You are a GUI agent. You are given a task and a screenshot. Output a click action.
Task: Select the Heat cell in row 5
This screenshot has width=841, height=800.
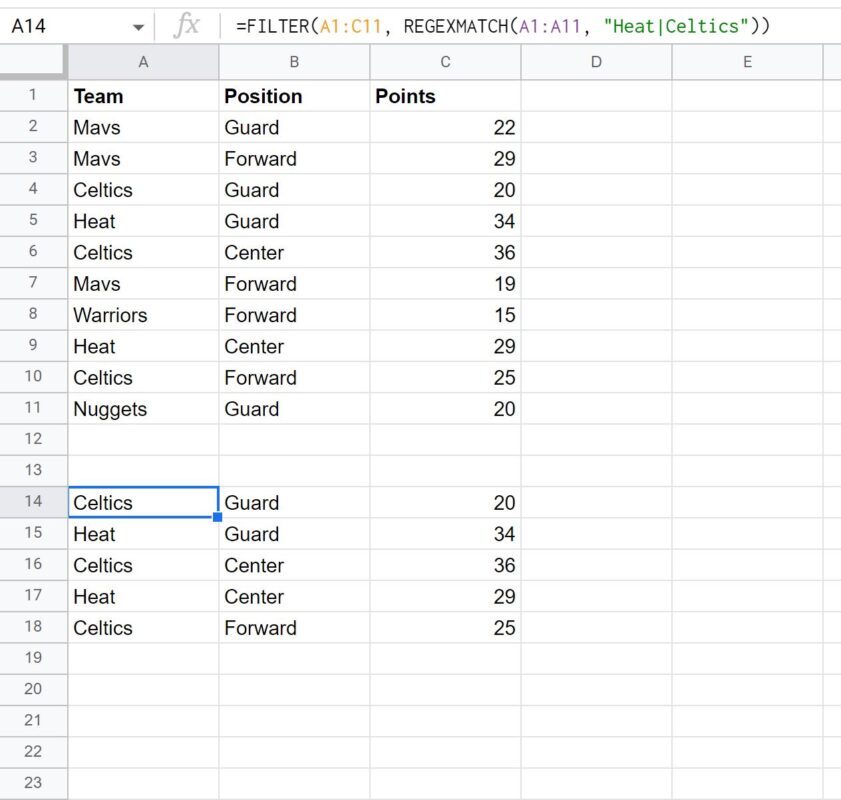(x=143, y=221)
